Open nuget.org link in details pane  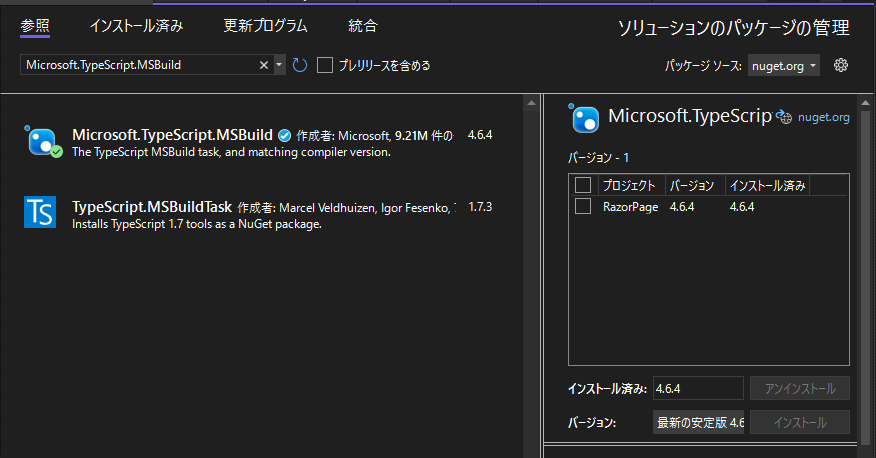click(x=823, y=117)
